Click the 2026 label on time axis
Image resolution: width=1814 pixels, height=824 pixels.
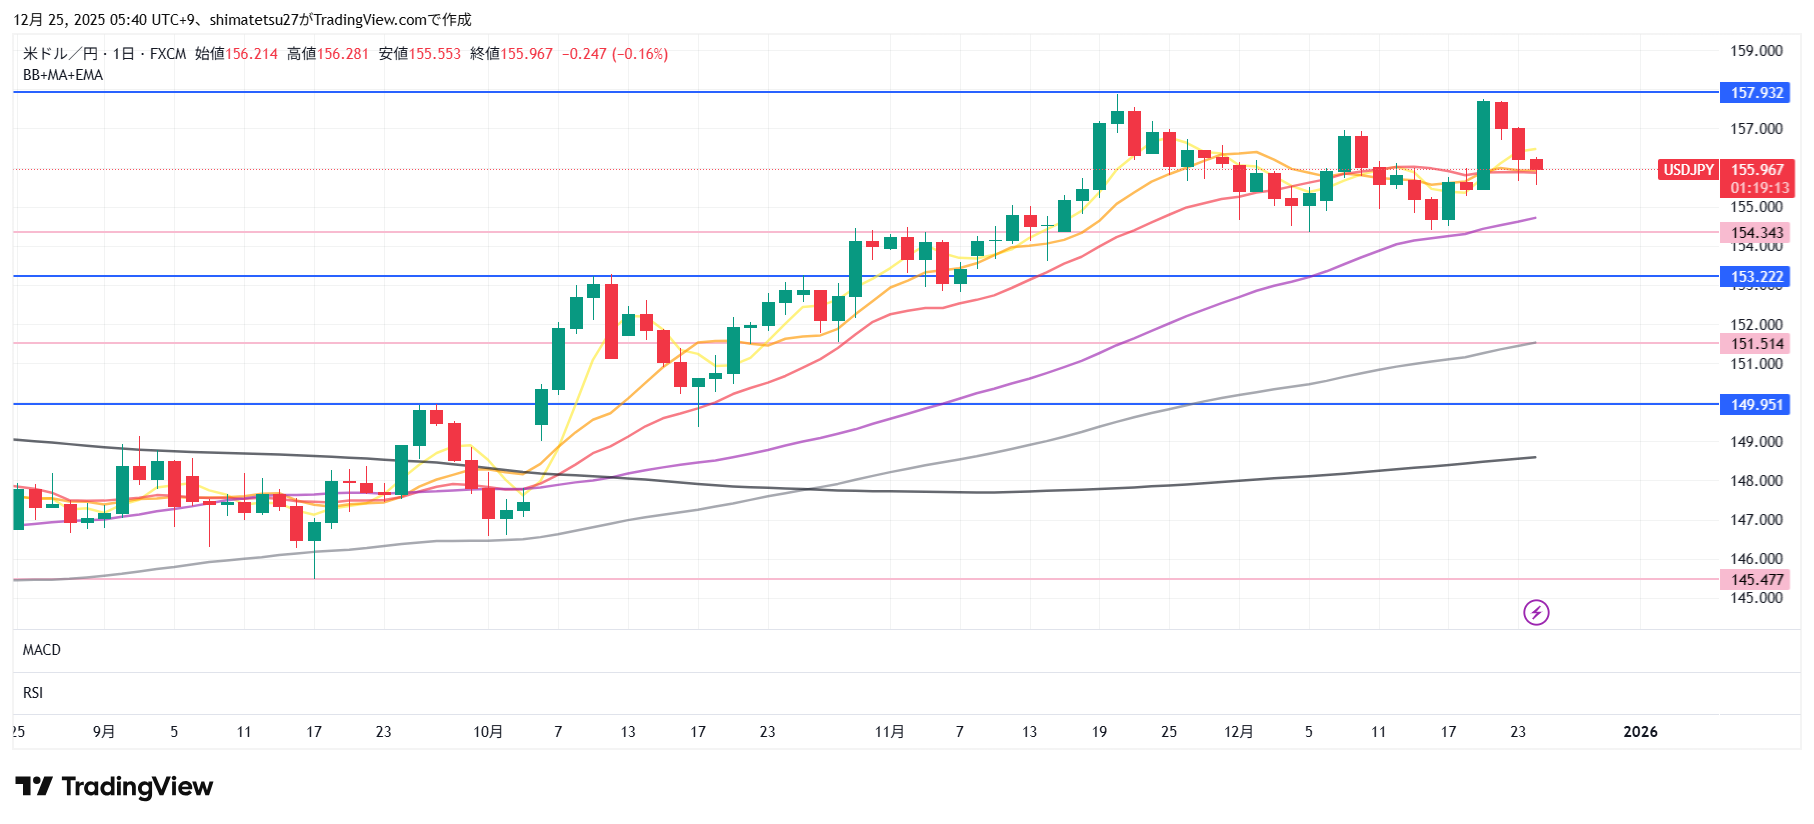coord(1640,732)
